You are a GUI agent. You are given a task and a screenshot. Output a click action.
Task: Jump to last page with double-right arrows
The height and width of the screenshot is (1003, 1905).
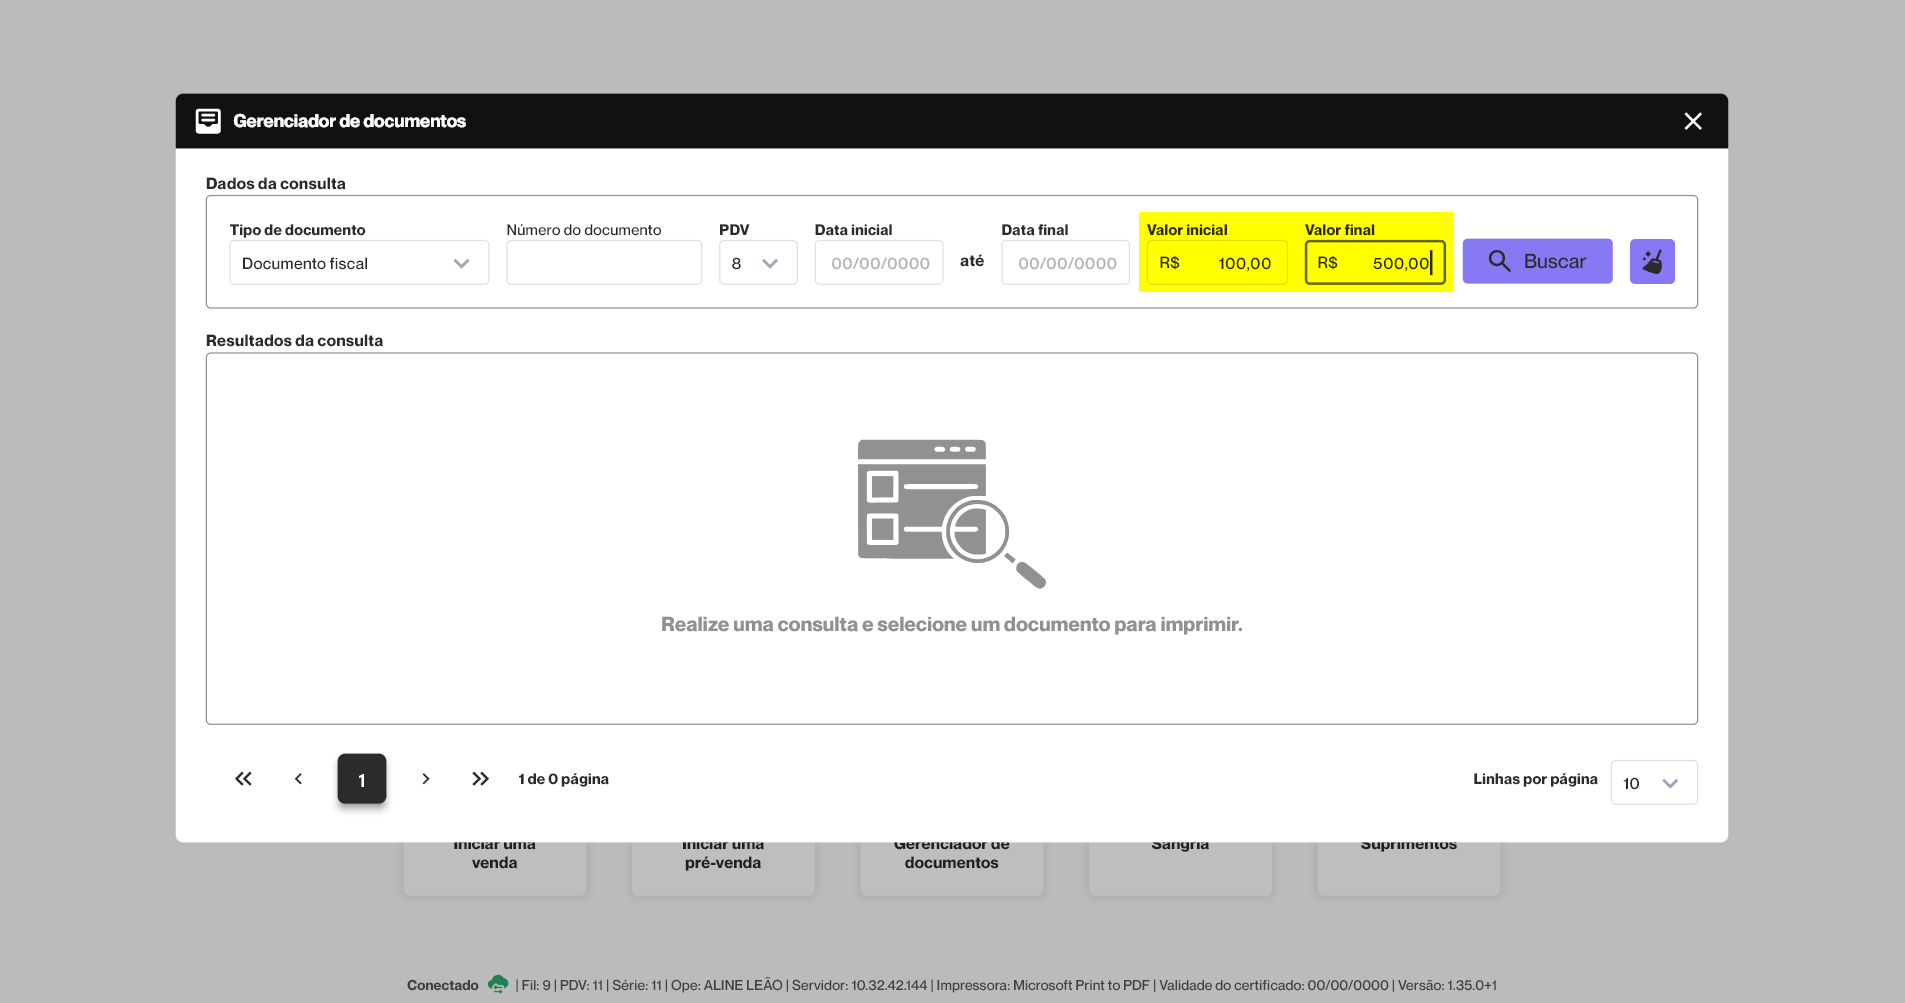480,779
